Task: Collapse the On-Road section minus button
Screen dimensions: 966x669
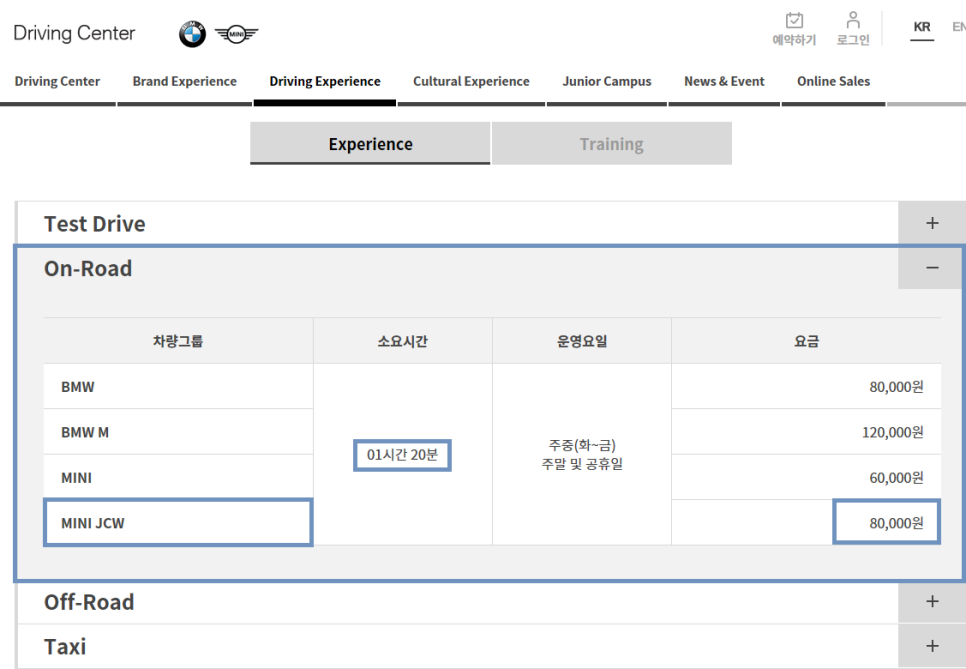Action: [932, 268]
